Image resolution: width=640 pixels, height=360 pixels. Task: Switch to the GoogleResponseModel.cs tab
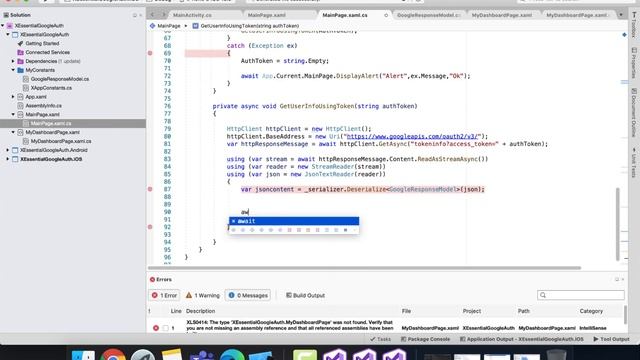click(x=428, y=15)
